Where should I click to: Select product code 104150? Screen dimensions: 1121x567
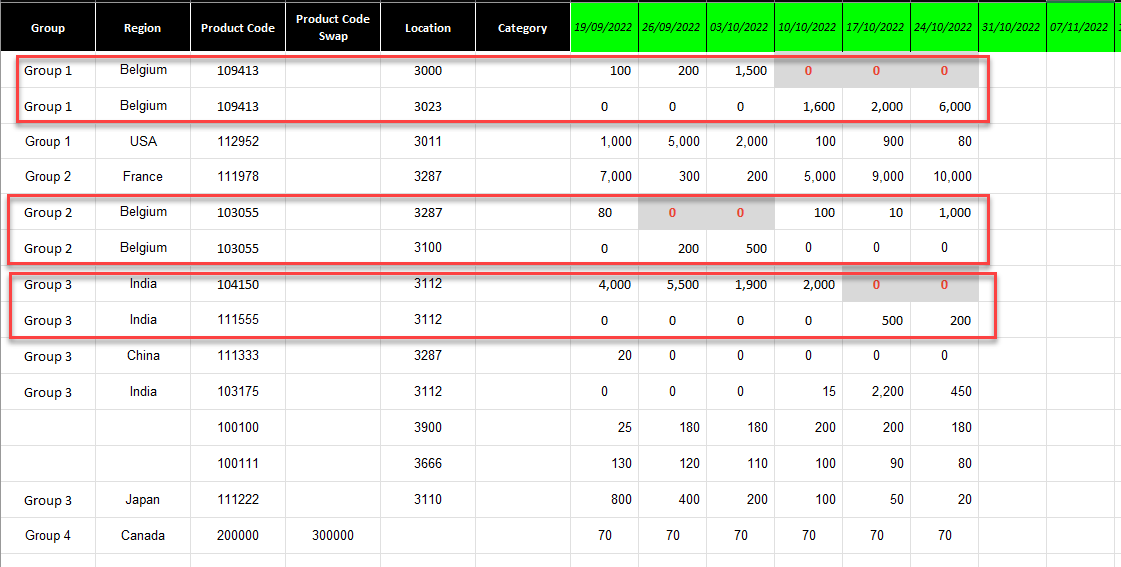click(x=238, y=284)
